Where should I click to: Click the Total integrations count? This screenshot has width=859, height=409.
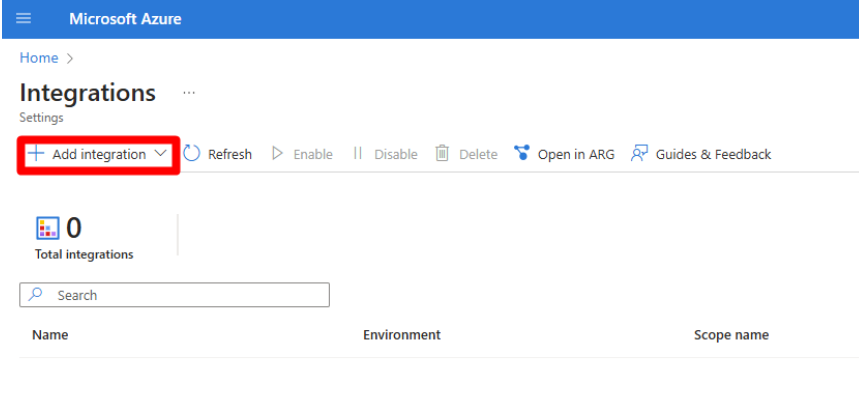[74, 228]
